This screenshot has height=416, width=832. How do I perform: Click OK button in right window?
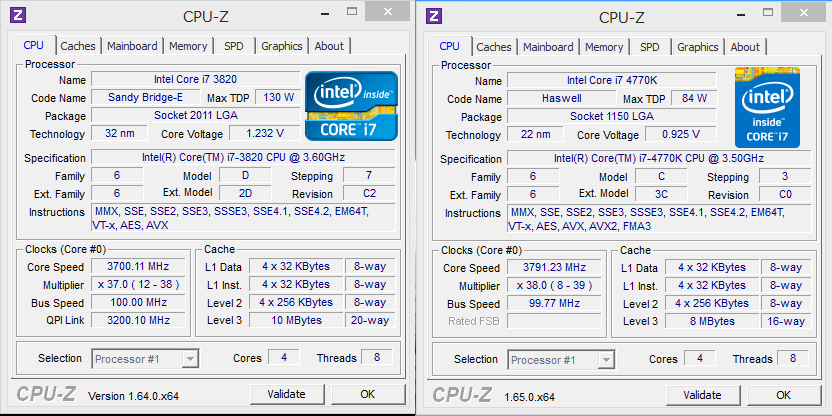coord(784,395)
